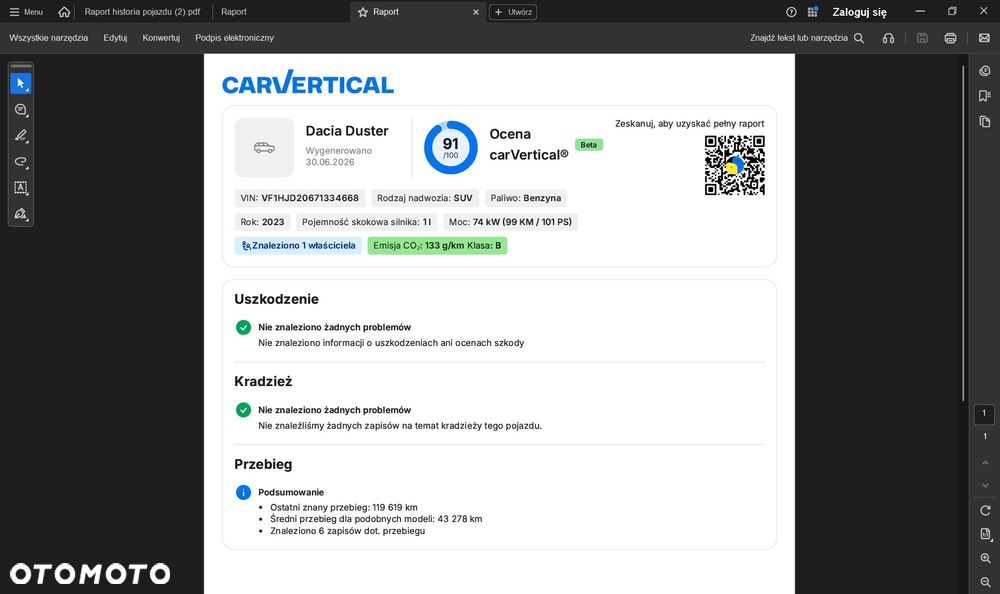Screen dimensions: 1000x594
Task: Choose the text box selection tool
Action: [x=20, y=188]
